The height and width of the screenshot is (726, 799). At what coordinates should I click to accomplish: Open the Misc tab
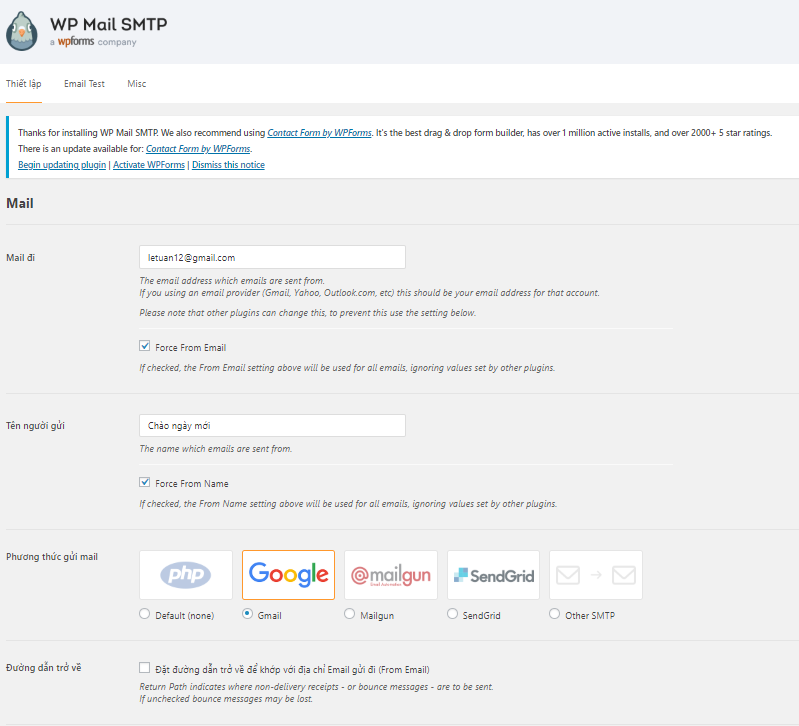137,84
